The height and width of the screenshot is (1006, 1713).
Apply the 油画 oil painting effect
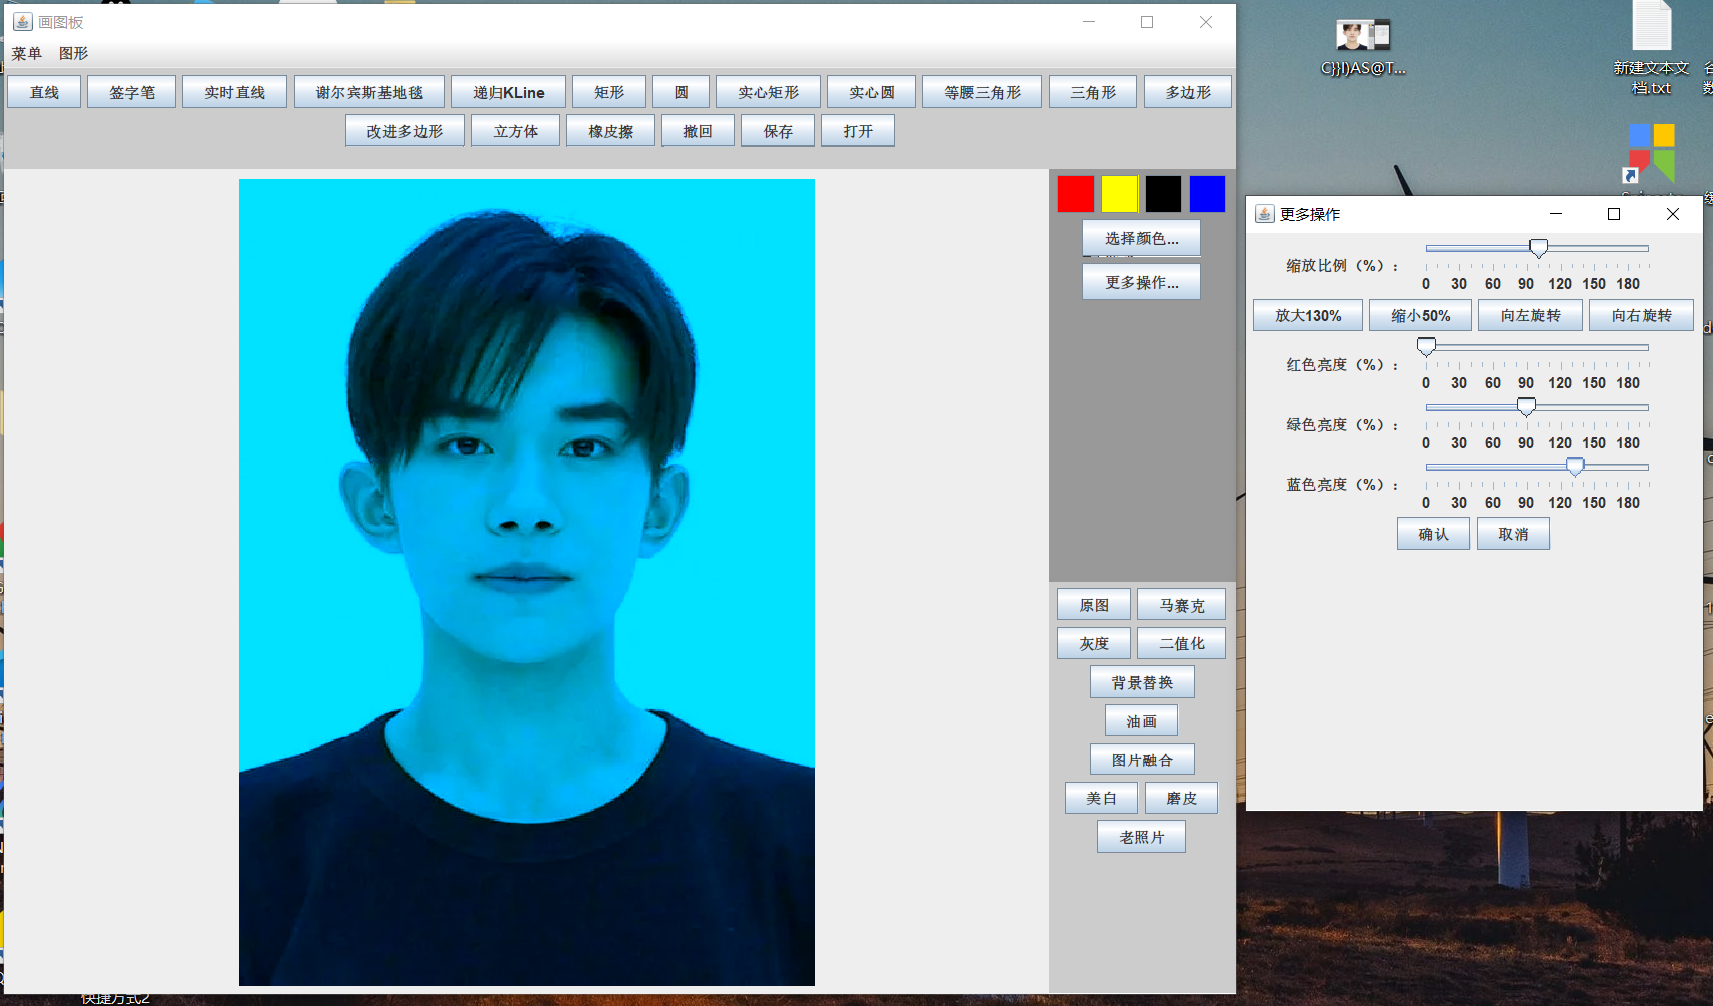1141,721
